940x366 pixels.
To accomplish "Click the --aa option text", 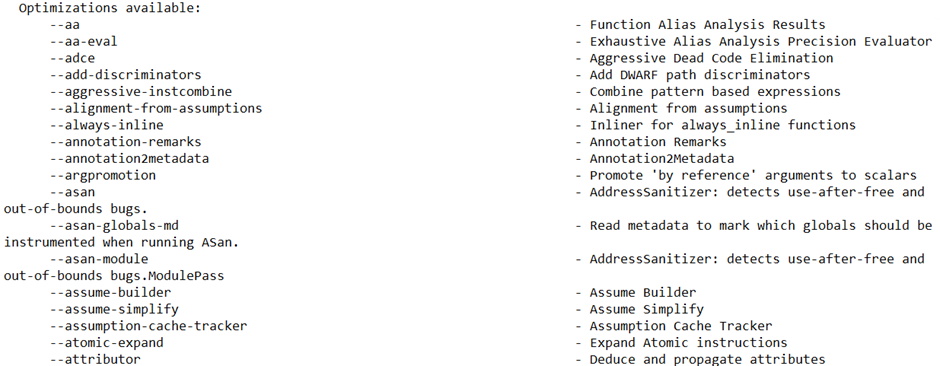I will [65, 25].
